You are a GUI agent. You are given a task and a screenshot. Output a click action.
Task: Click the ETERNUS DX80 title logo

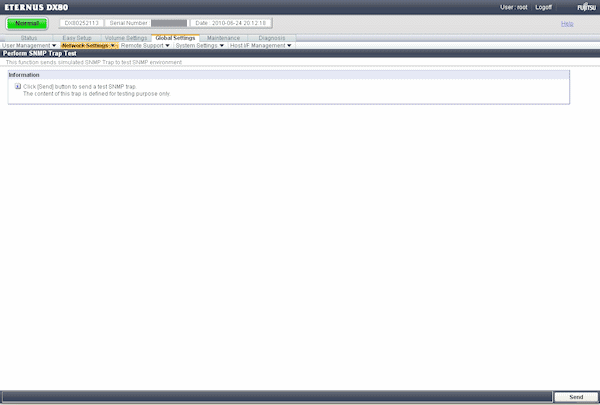click(36, 7)
